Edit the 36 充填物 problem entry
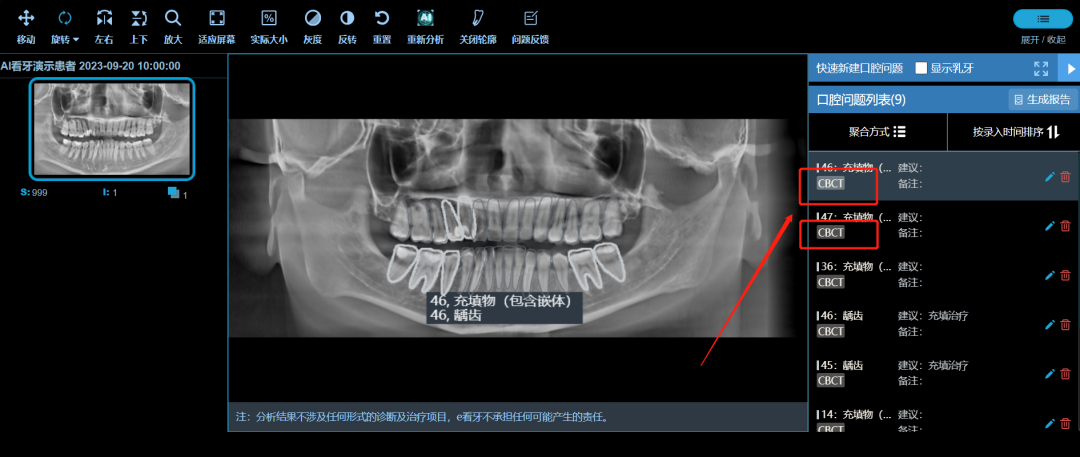The height and width of the screenshot is (457, 1080). [x=1050, y=275]
